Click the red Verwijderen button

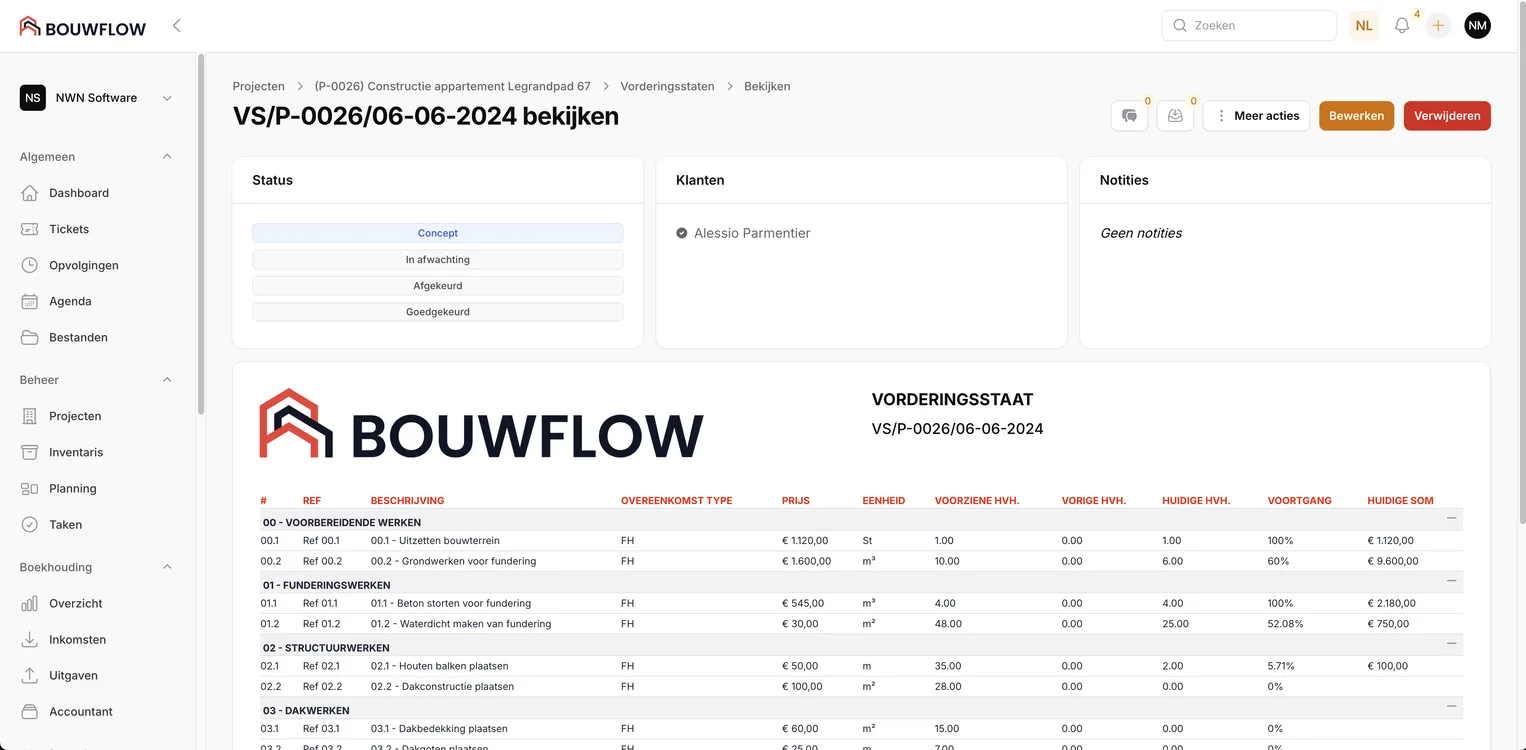click(1446, 116)
